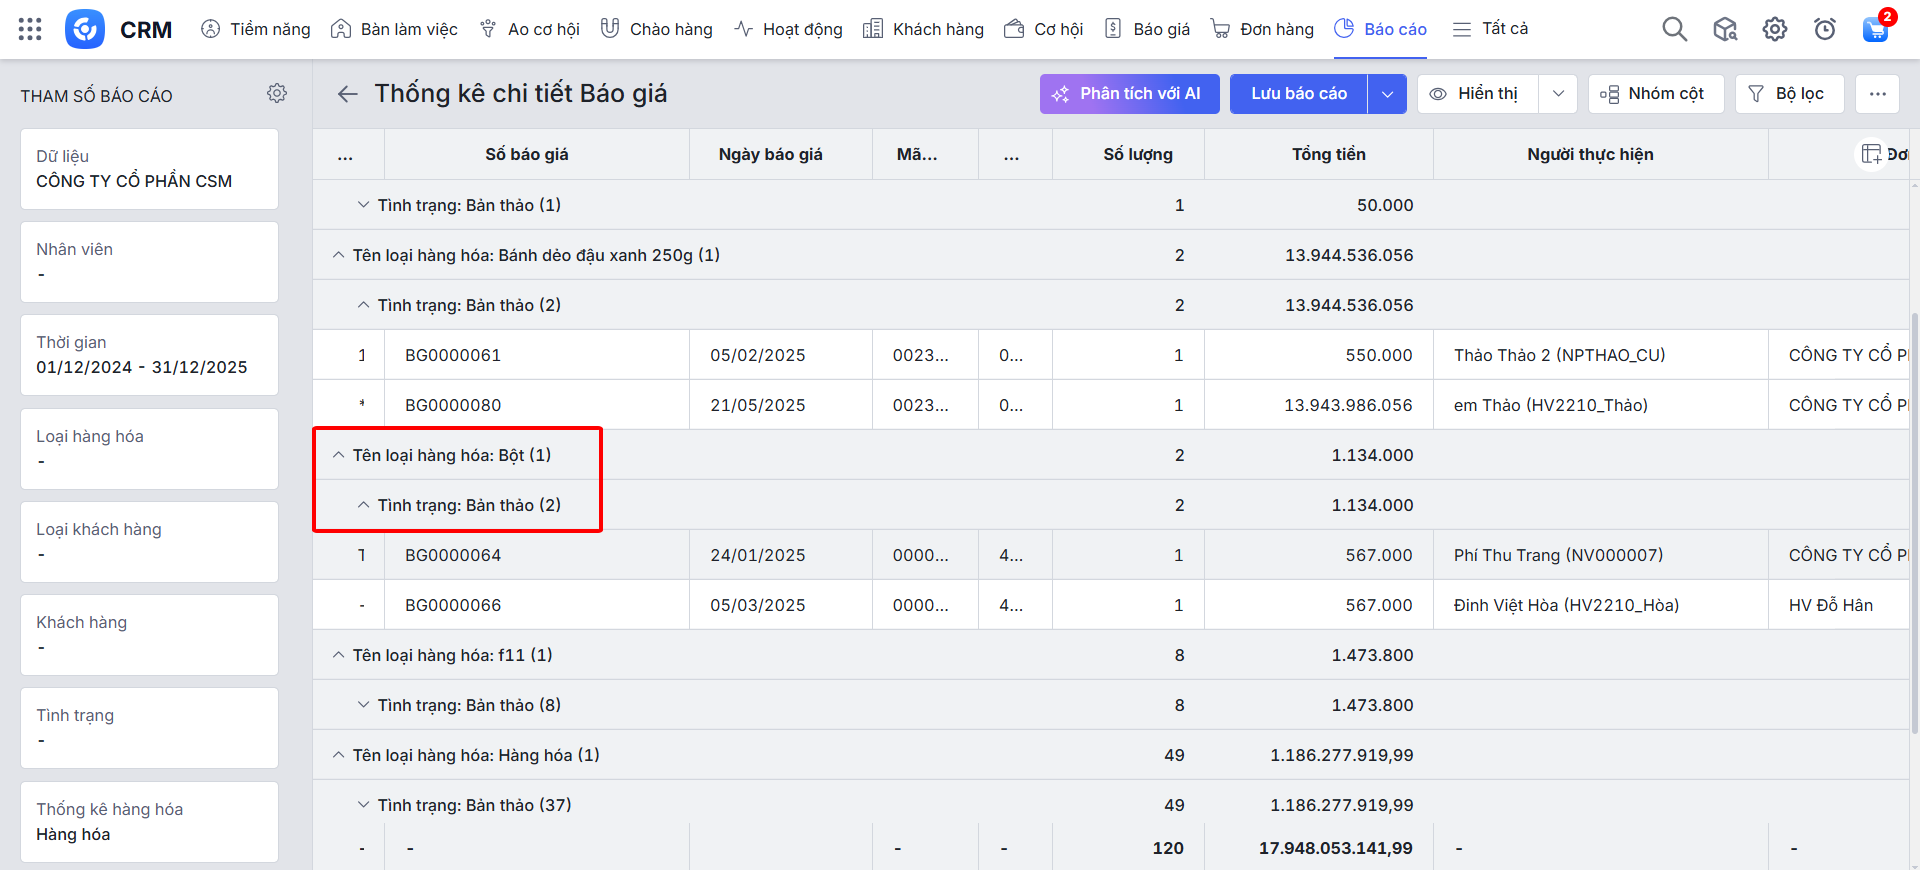Viewport: 1920px width, 870px height.
Task: Open the Bộ lọc filter button
Action: [x=1789, y=94]
